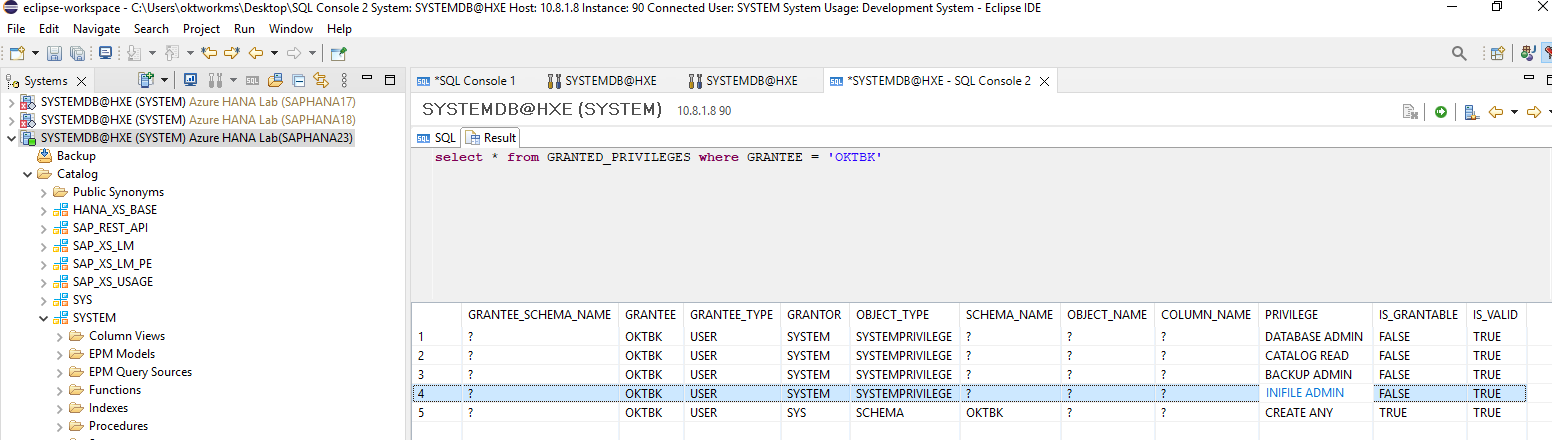Click the greyed-out cancel icon left of Execute

click(x=1410, y=112)
